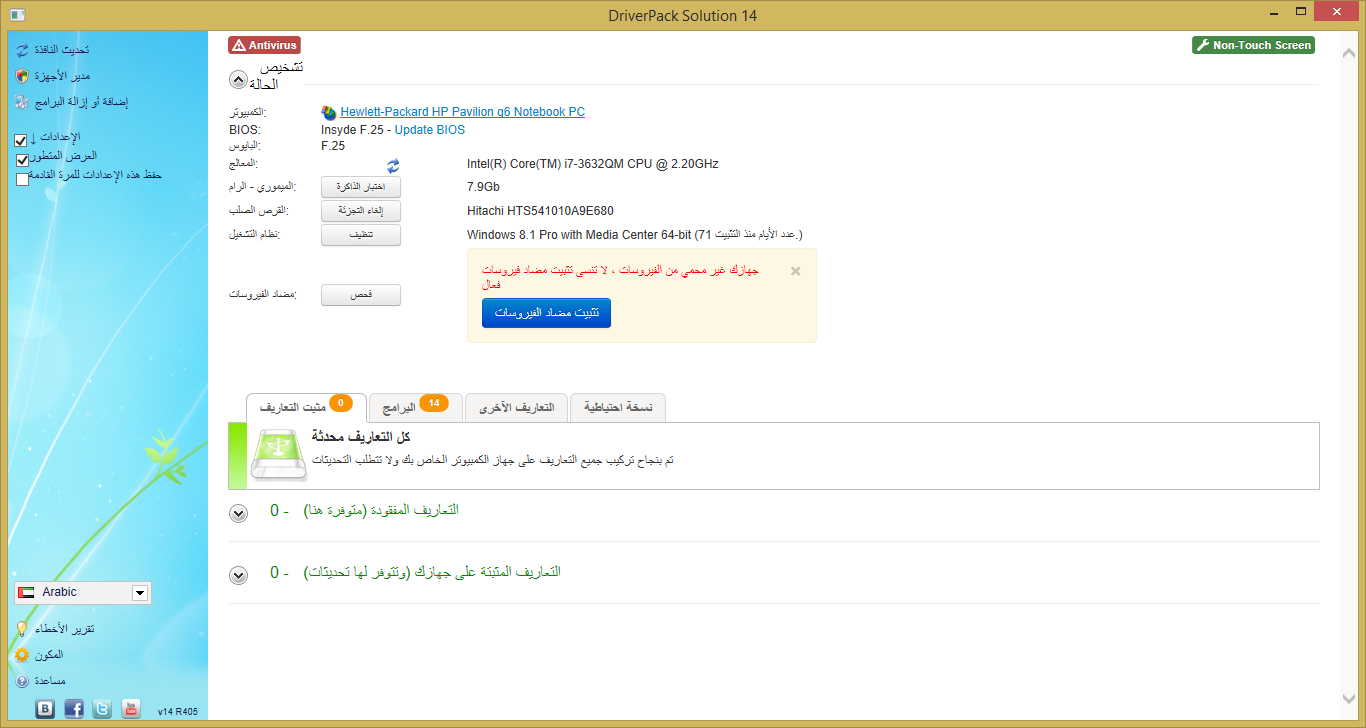
Task: Click the Insyde F.25 BIOS text
Action: coord(355,130)
